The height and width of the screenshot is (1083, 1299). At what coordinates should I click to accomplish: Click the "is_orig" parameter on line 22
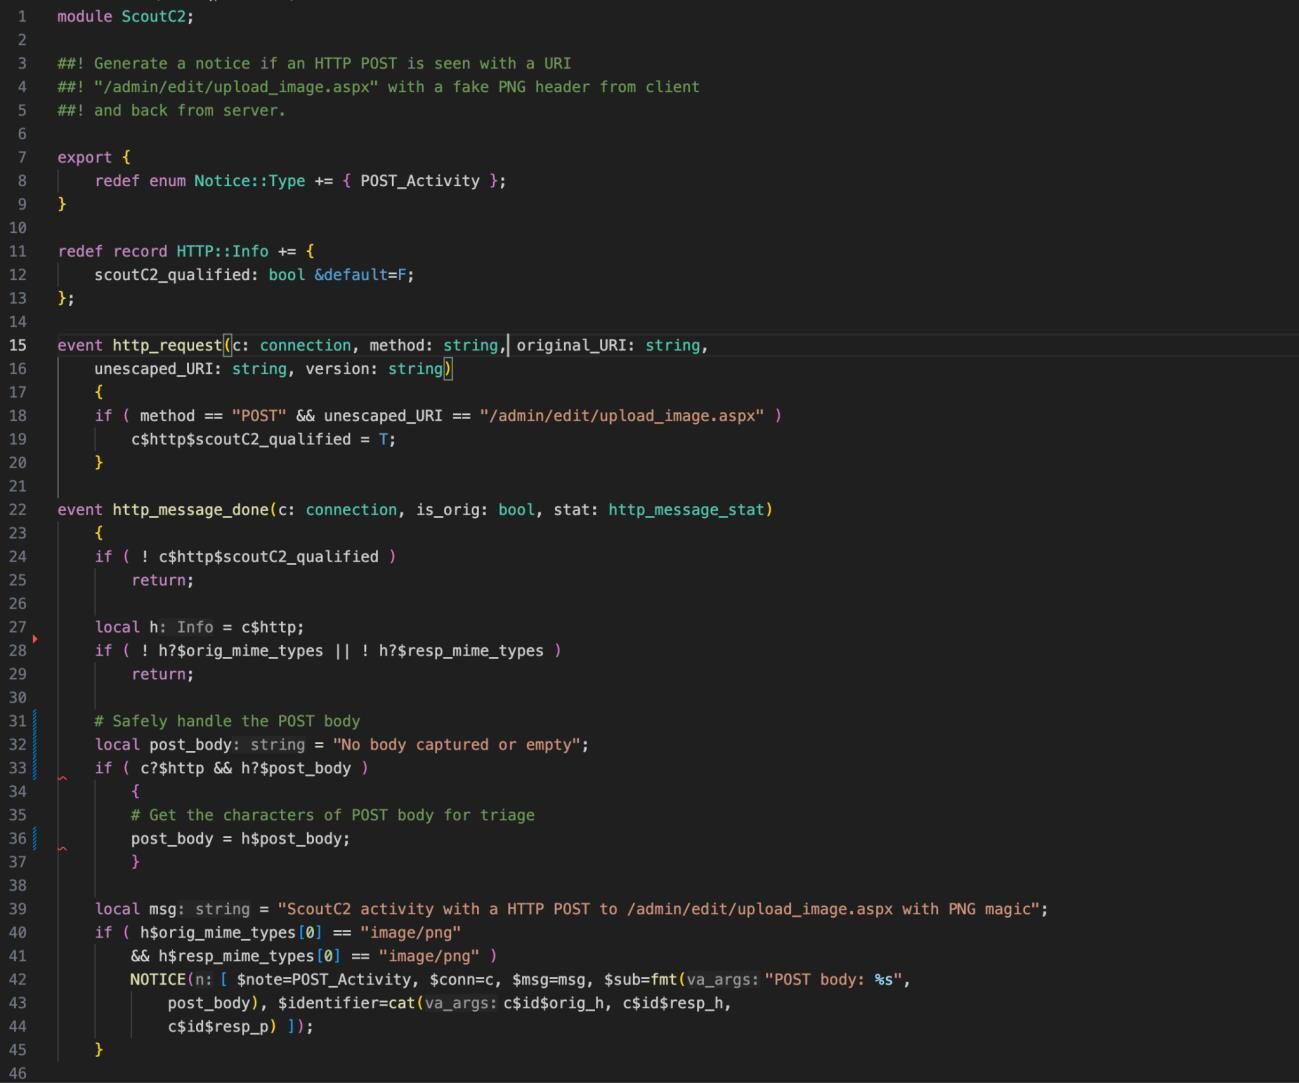(x=448, y=510)
